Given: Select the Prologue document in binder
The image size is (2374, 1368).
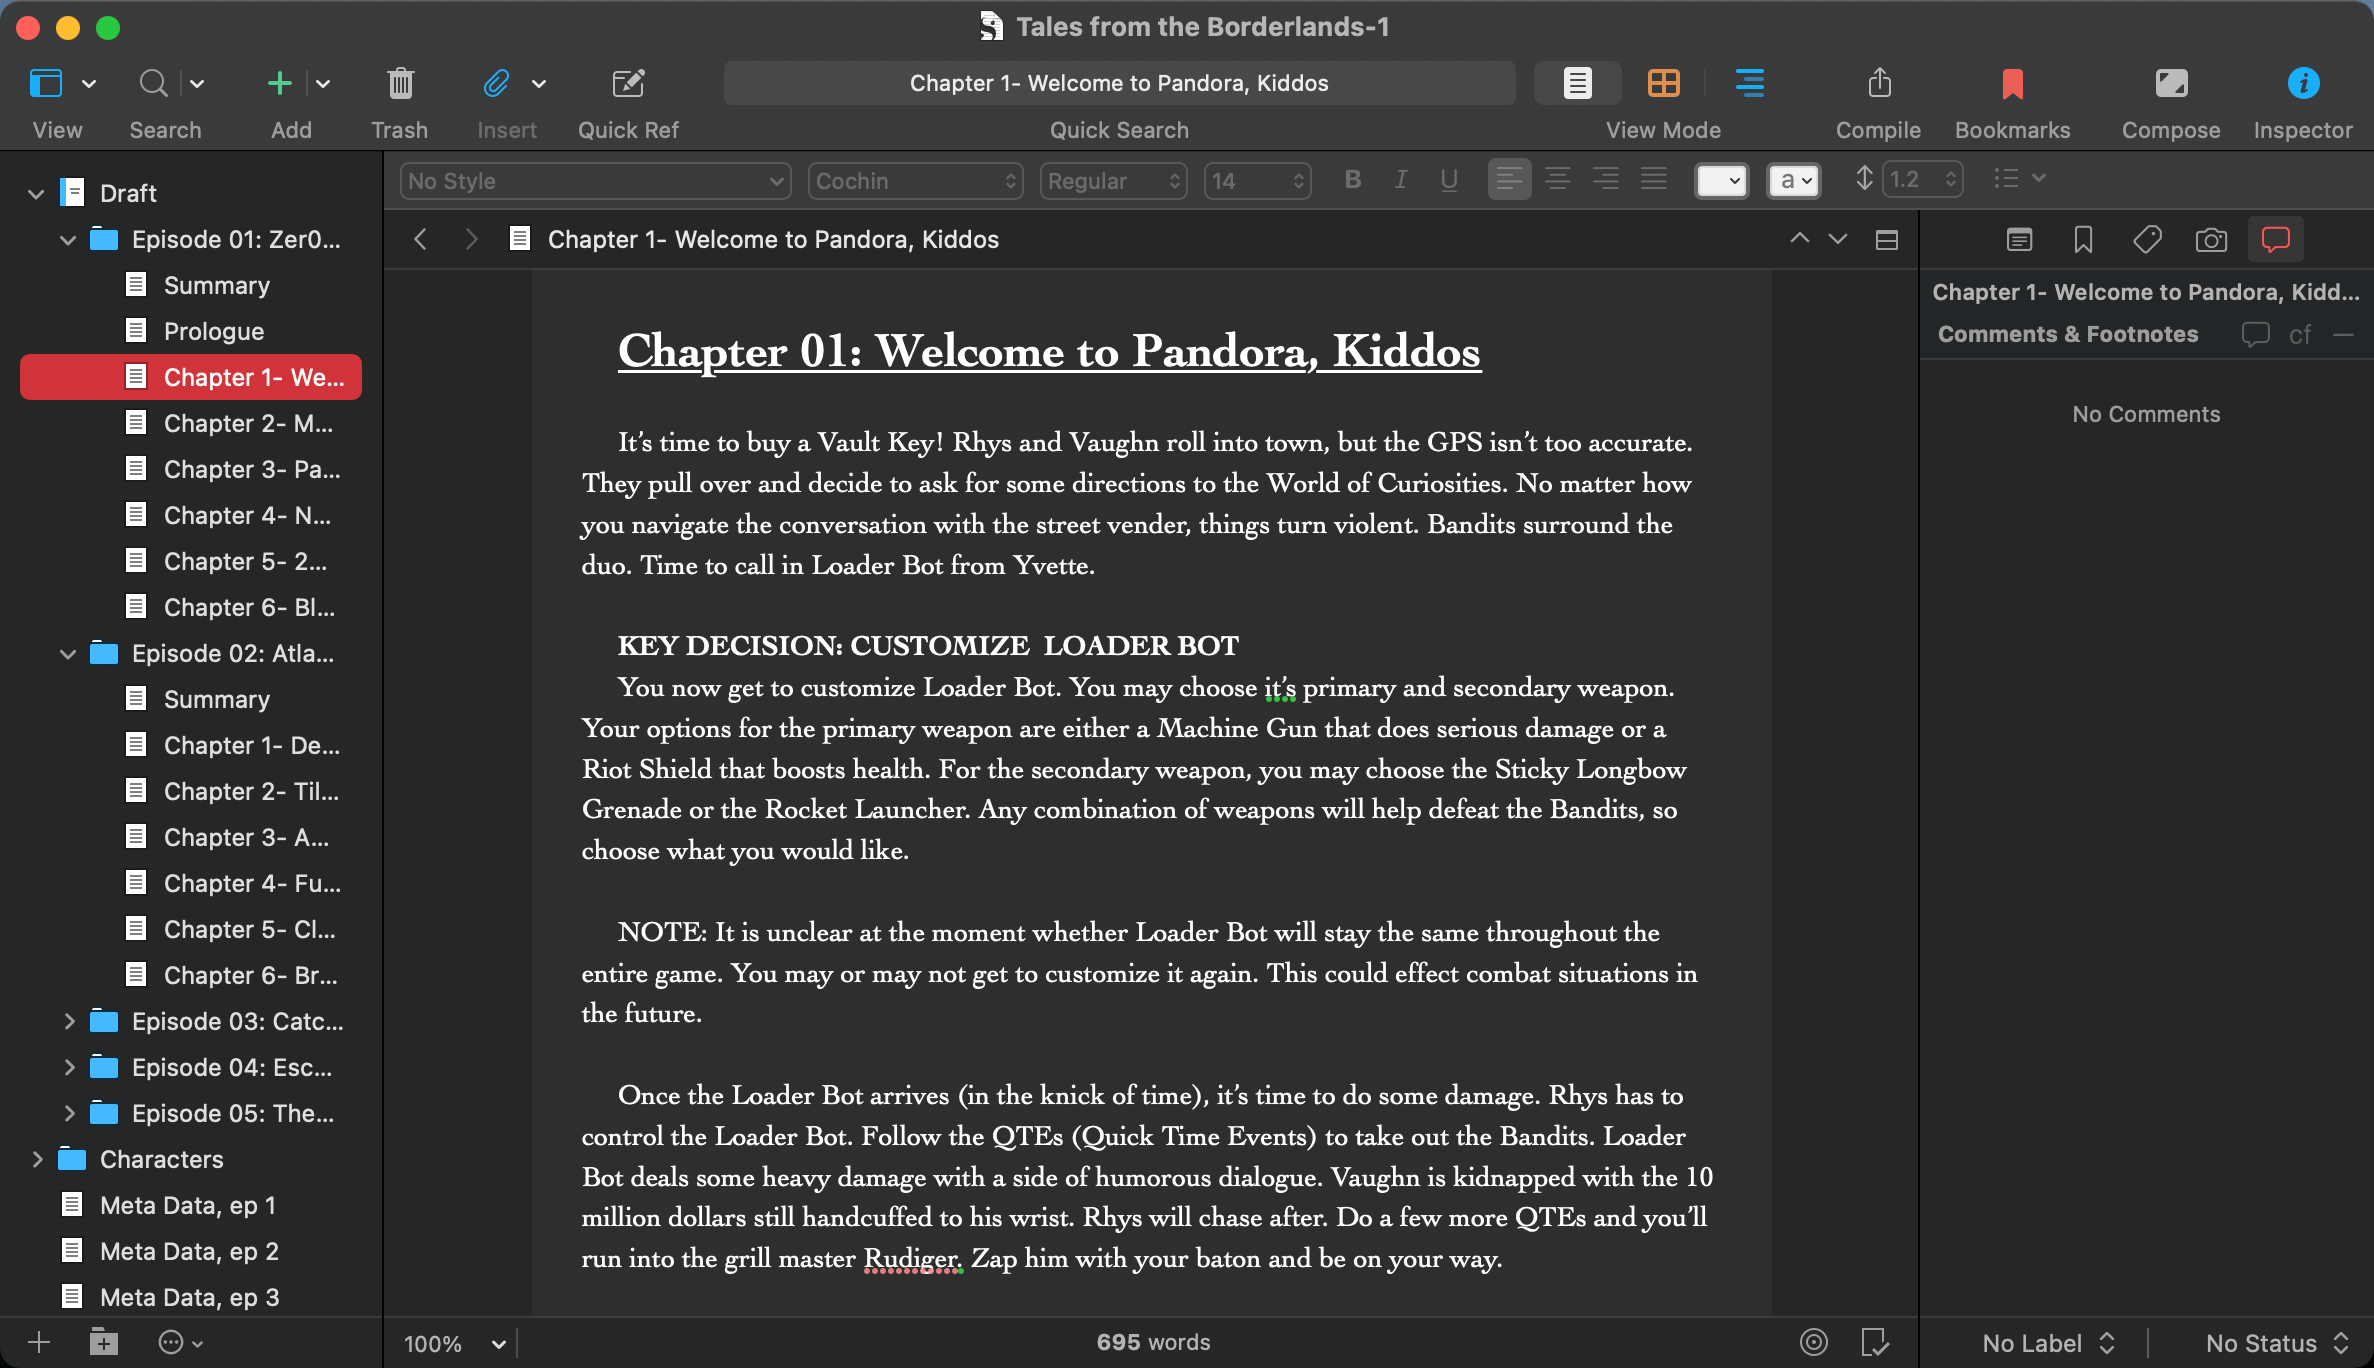Looking at the screenshot, I should (x=213, y=331).
